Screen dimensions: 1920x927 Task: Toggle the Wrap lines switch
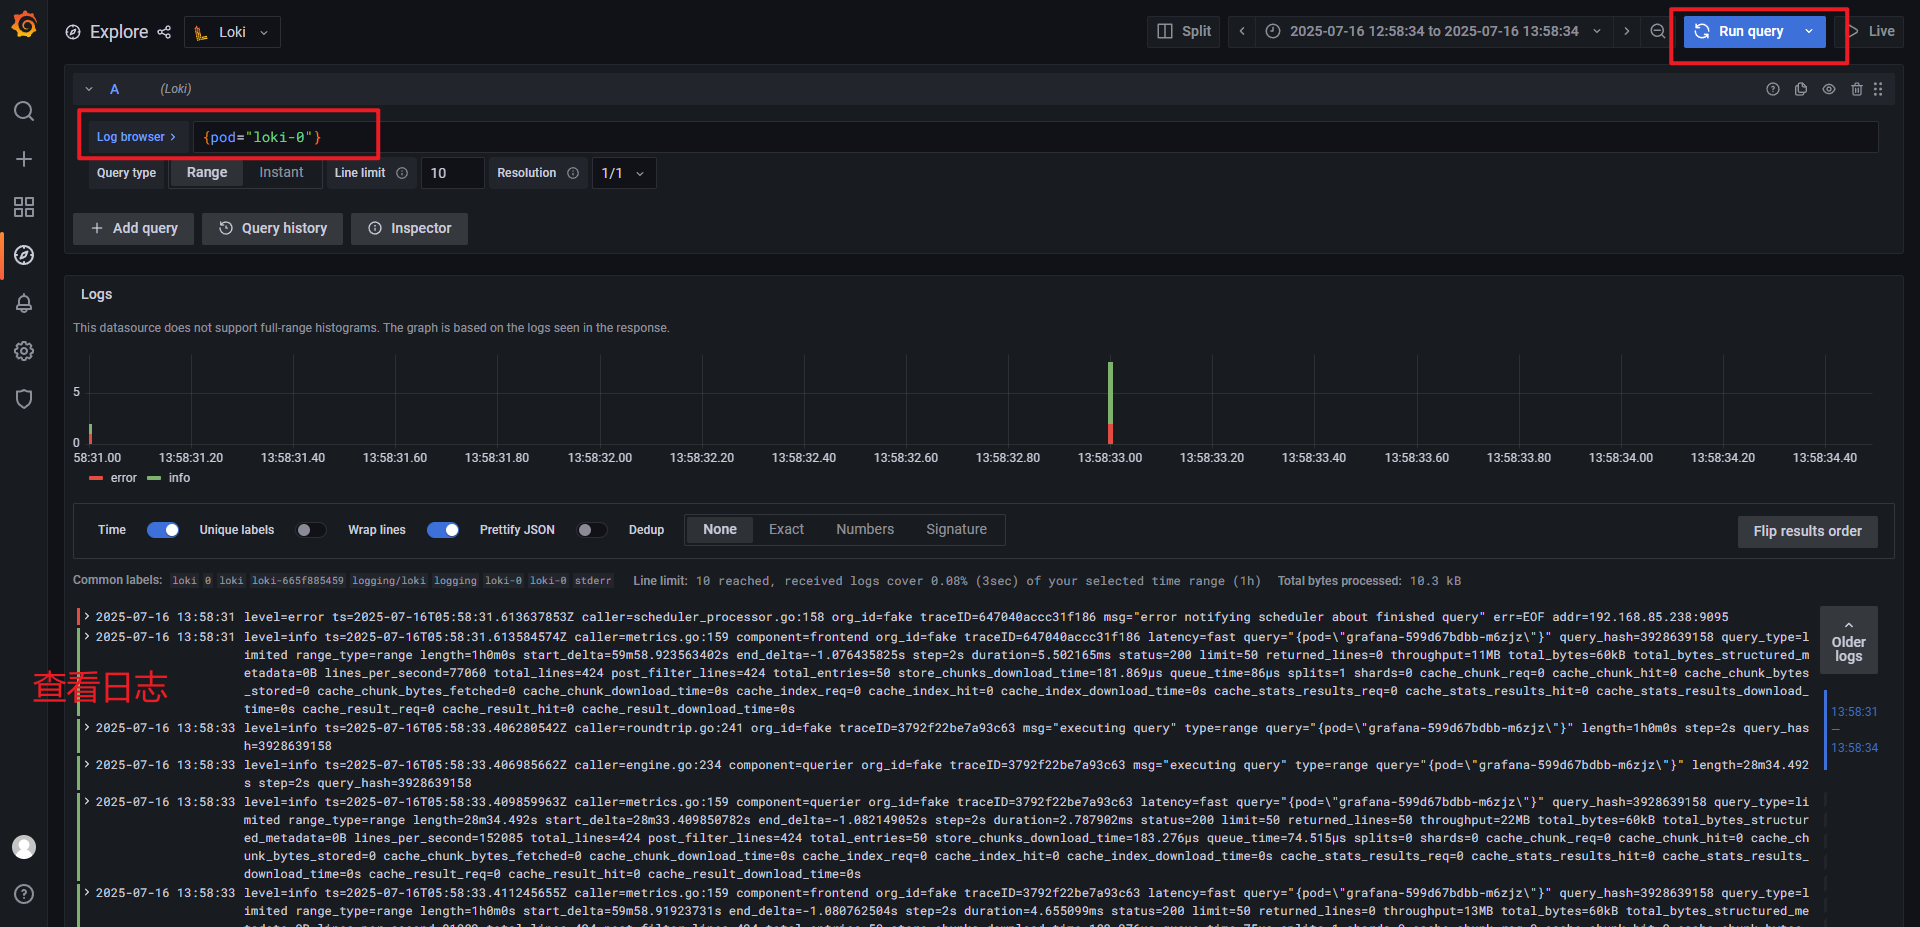tap(443, 530)
